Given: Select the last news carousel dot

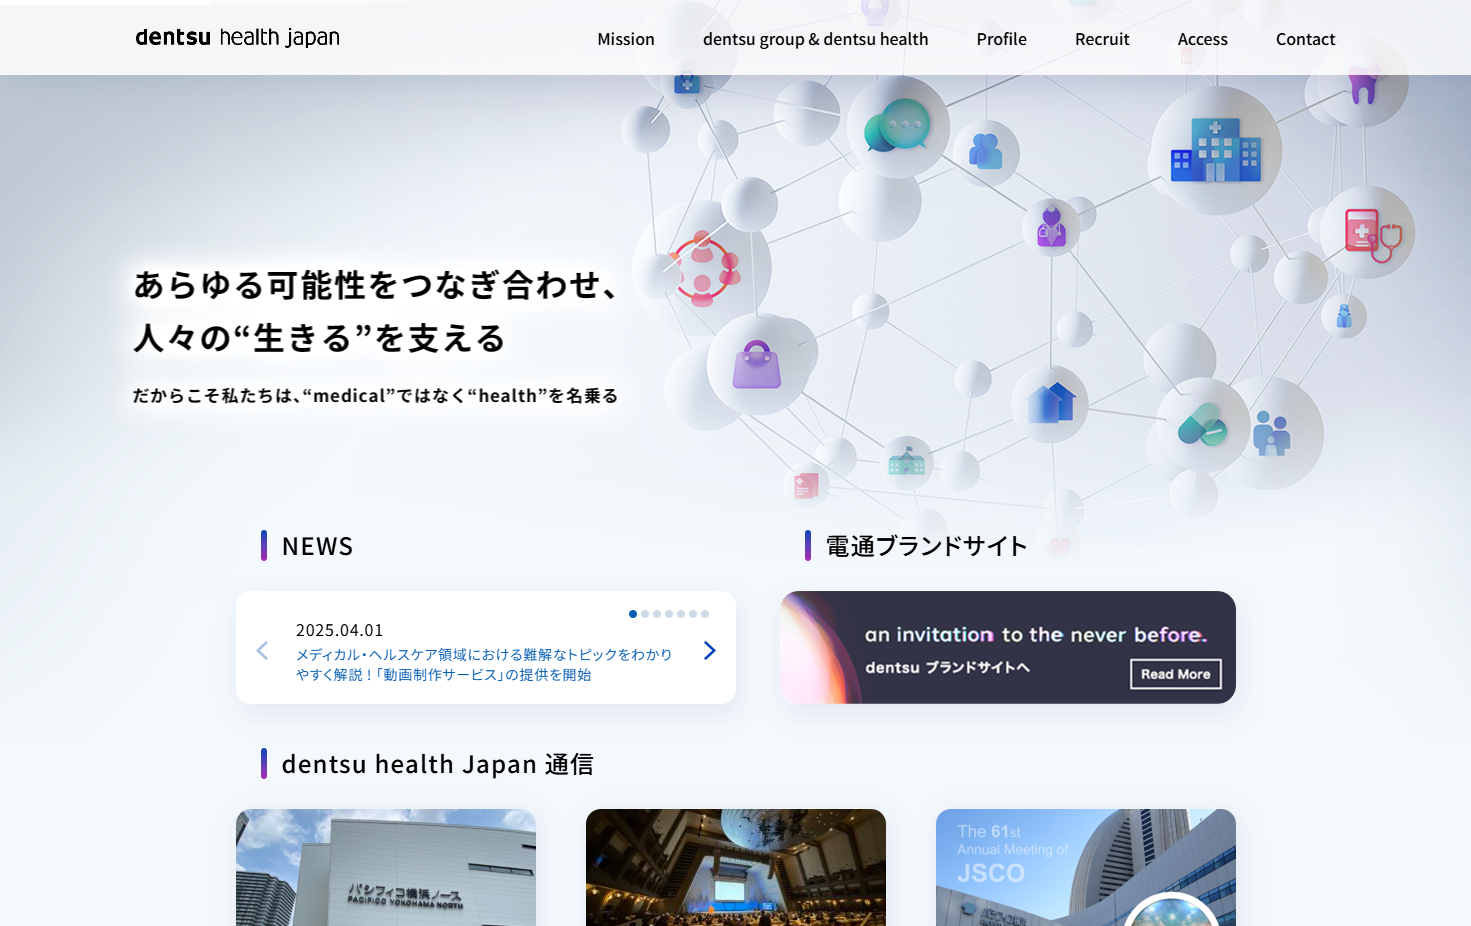Looking at the screenshot, I should 705,614.
